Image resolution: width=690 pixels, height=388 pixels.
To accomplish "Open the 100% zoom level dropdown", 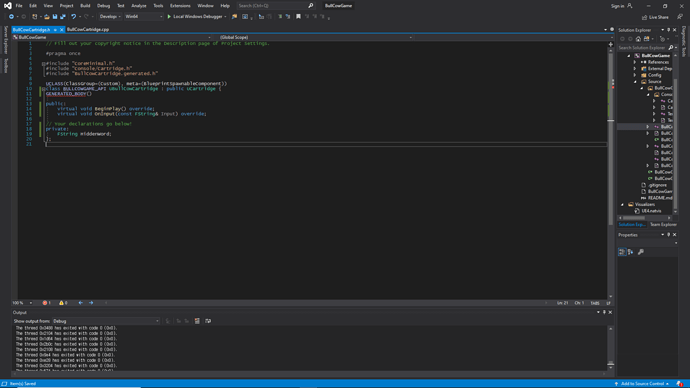I will coord(22,303).
